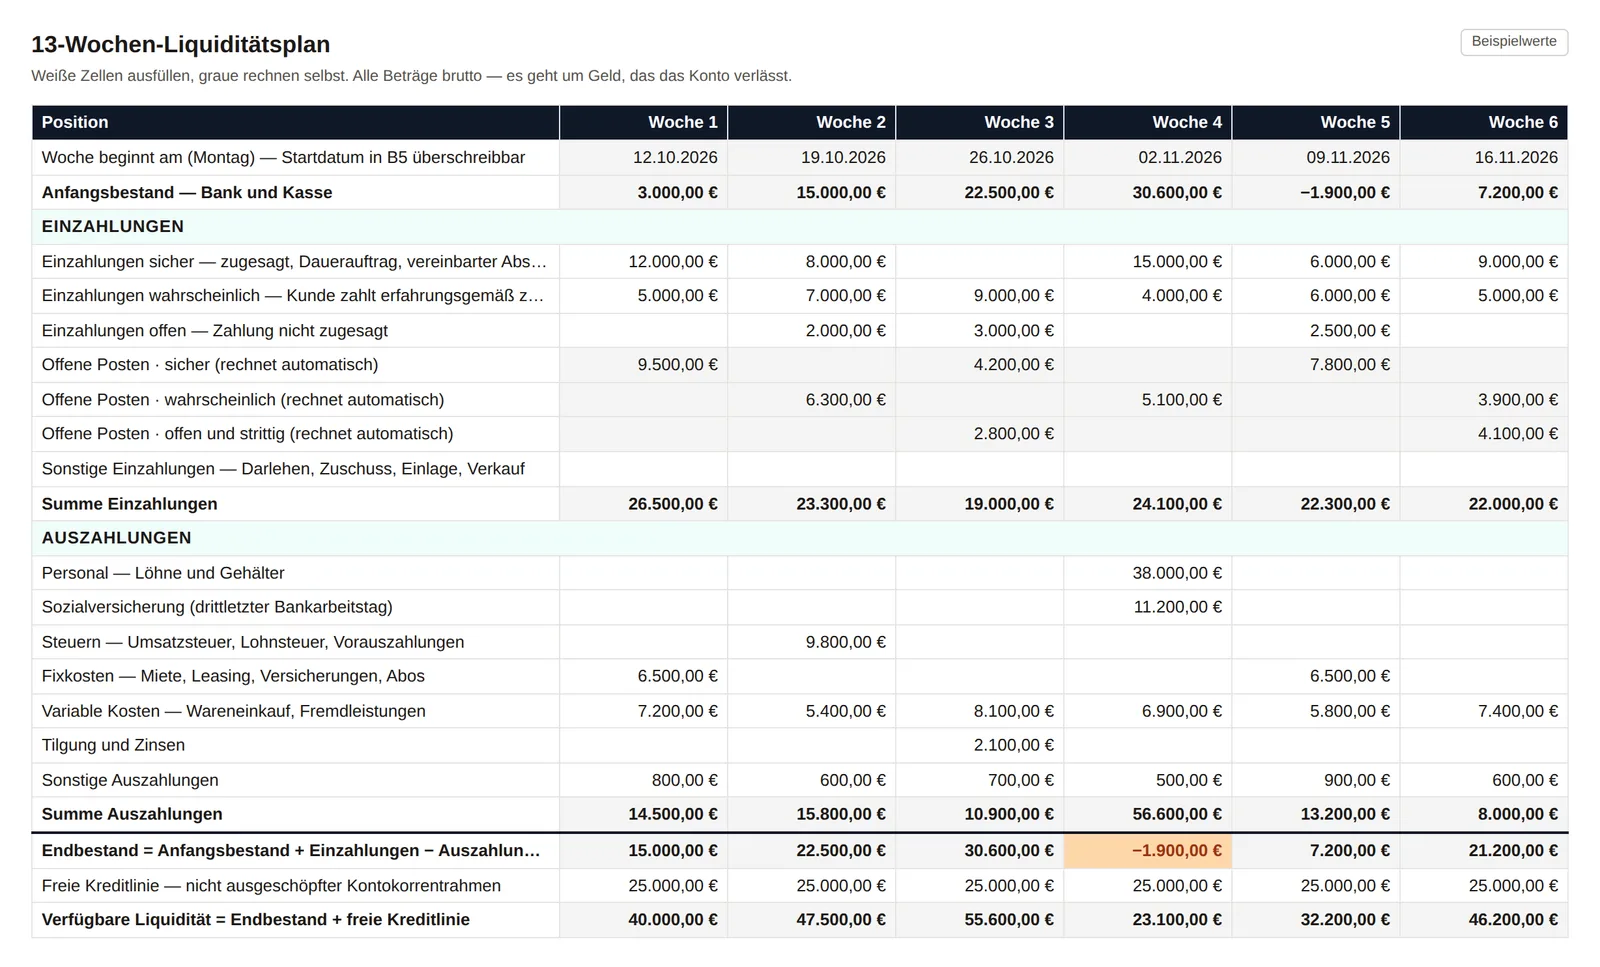
Task: Click the 13-Wochen-Liquiditätsplan heading
Action: [180, 44]
